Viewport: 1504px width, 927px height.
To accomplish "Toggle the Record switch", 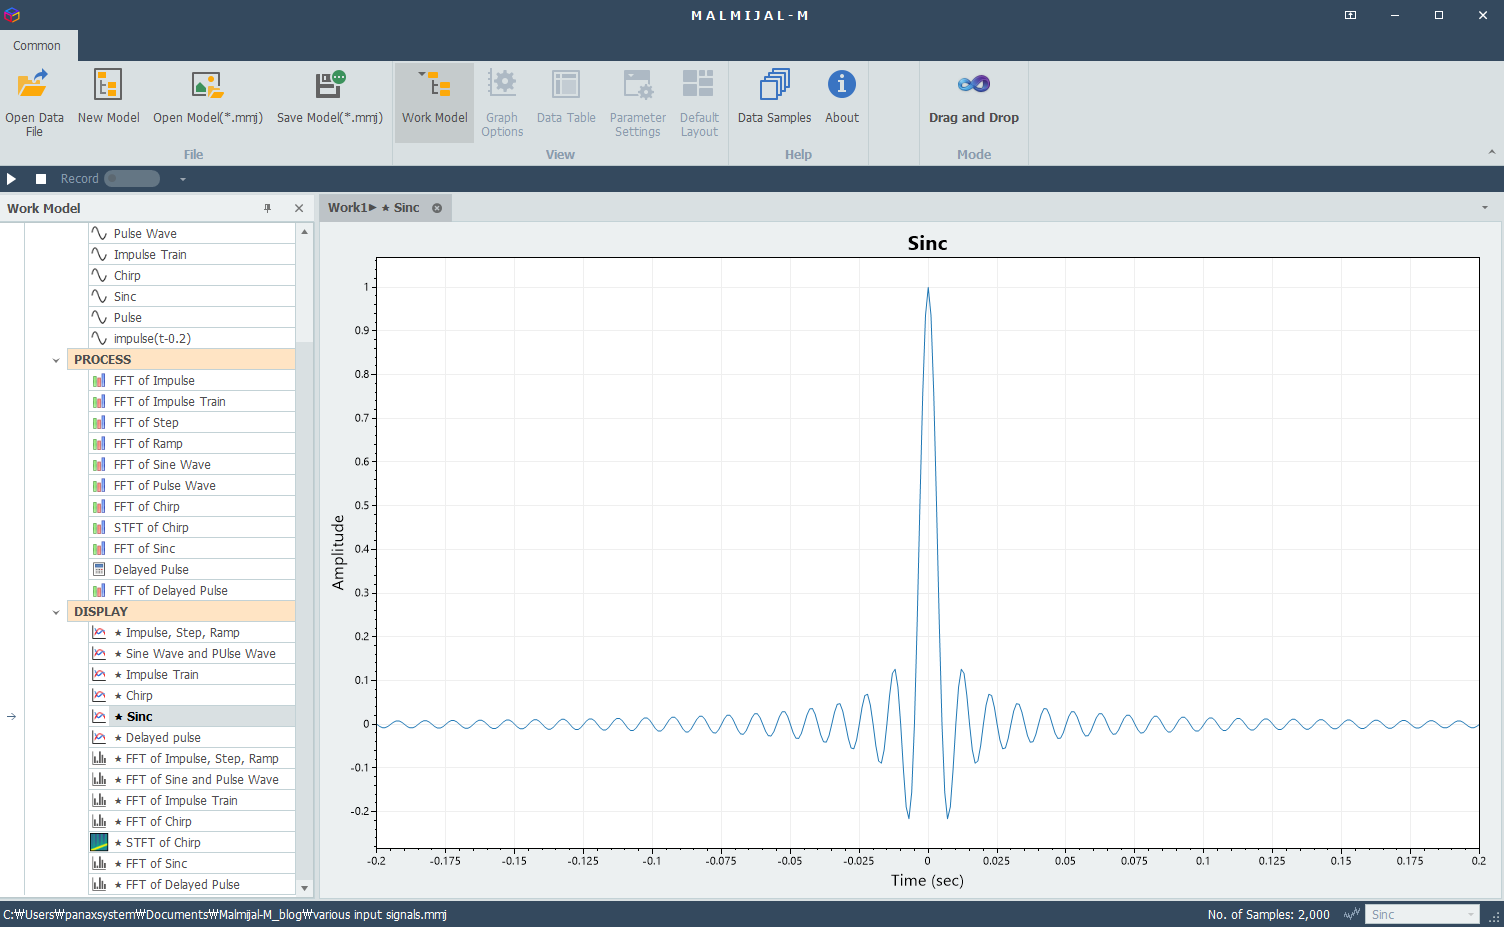I will tap(132, 179).
